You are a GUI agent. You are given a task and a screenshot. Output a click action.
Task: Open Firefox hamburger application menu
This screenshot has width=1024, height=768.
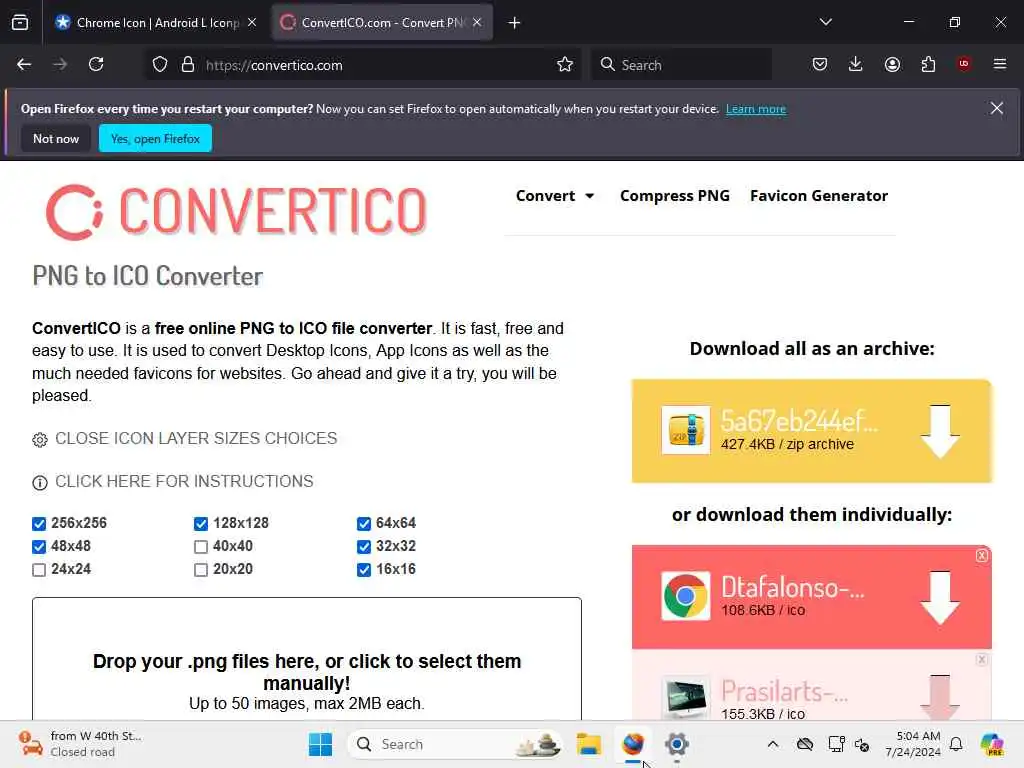coord(1000,64)
